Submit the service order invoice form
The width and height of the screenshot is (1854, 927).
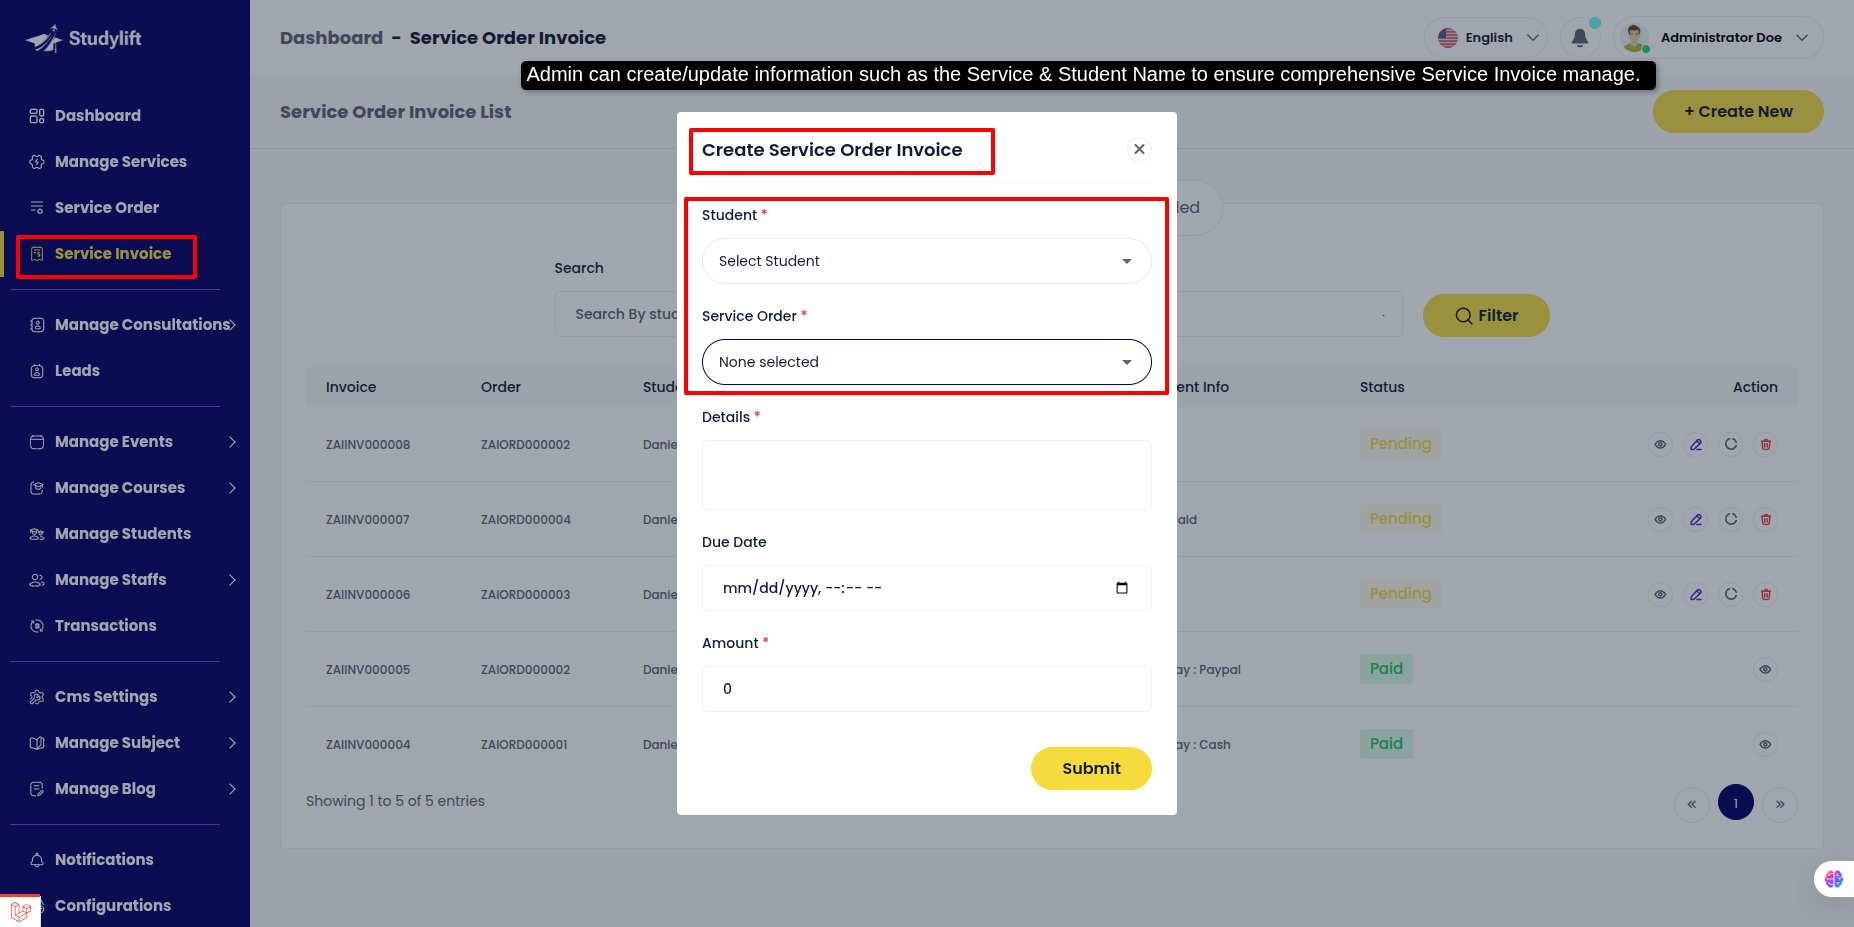tap(1091, 768)
